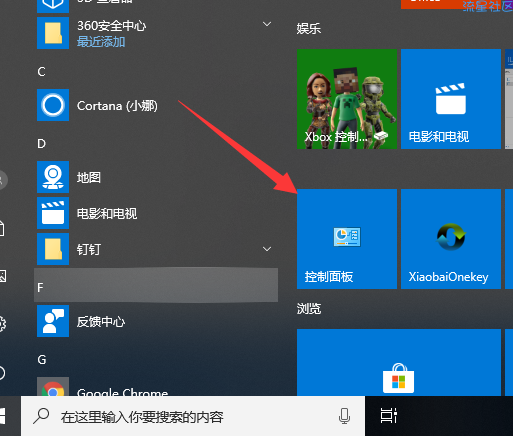Open the 360安全中心 folder
The width and height of the screenshot is (513, 436).
(156, 33)
